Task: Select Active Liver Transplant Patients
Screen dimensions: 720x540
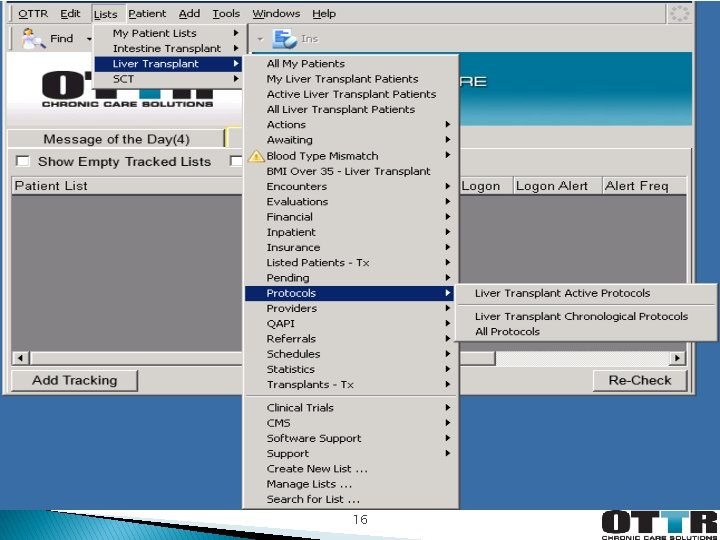Action: click(350, 94)
